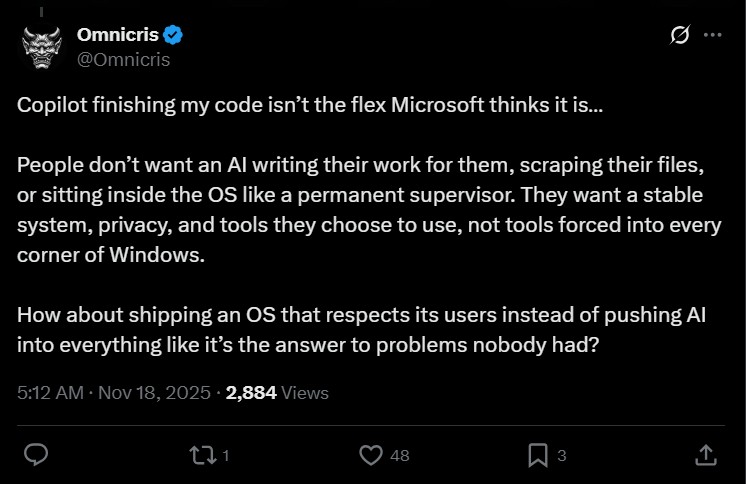Screen dimensions: 746x484
Task: Click the Nov 18, 2025 date
Action: coord(153,393)
